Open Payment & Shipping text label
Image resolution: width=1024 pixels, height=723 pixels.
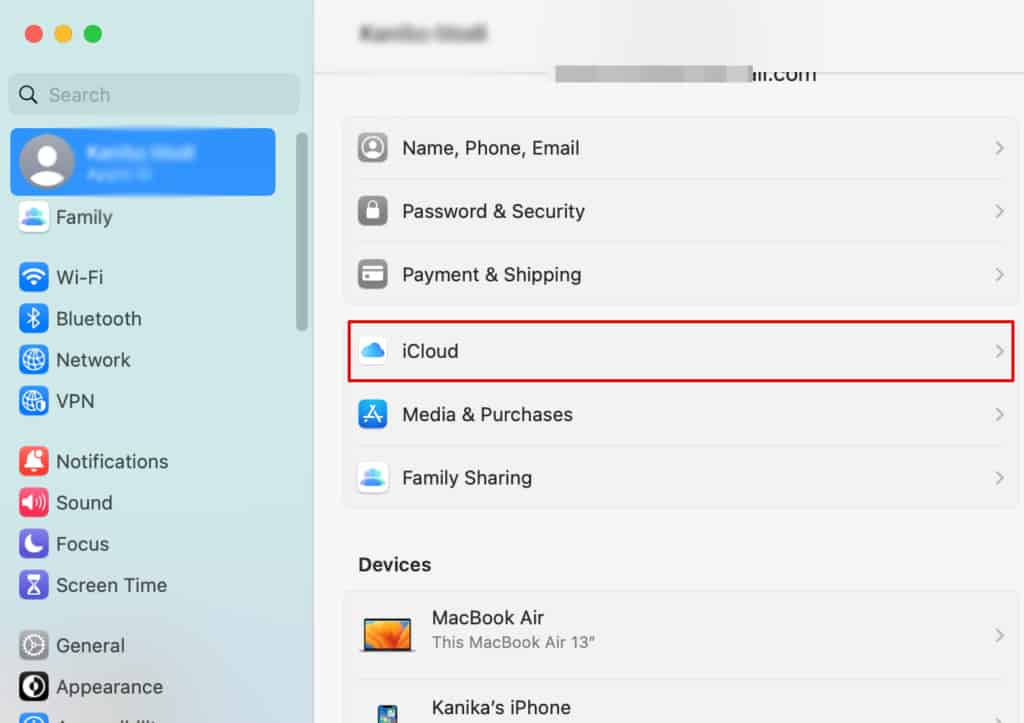coord(492,275)
